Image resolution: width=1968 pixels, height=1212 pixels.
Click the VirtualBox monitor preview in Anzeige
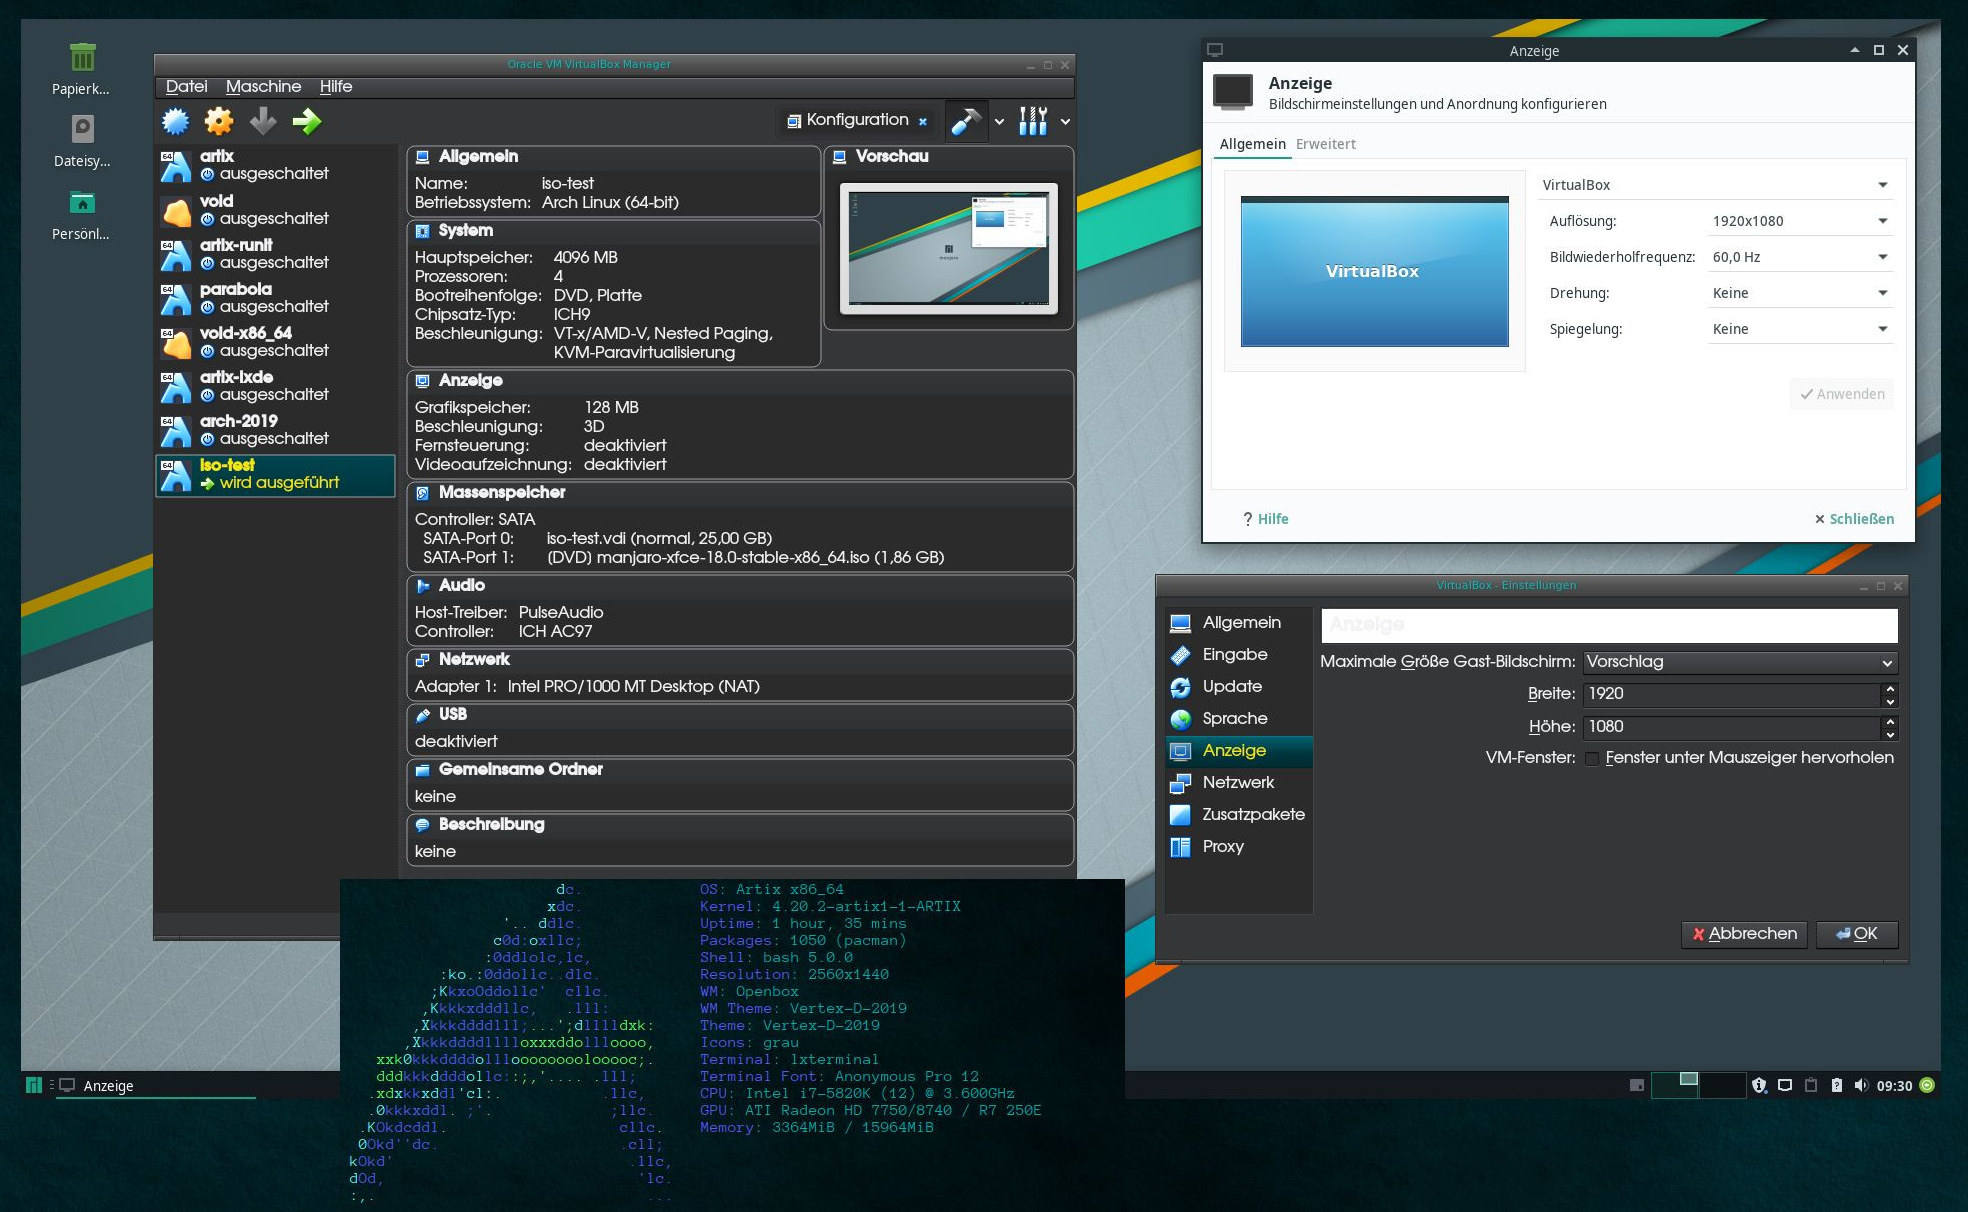(1374, 271)
